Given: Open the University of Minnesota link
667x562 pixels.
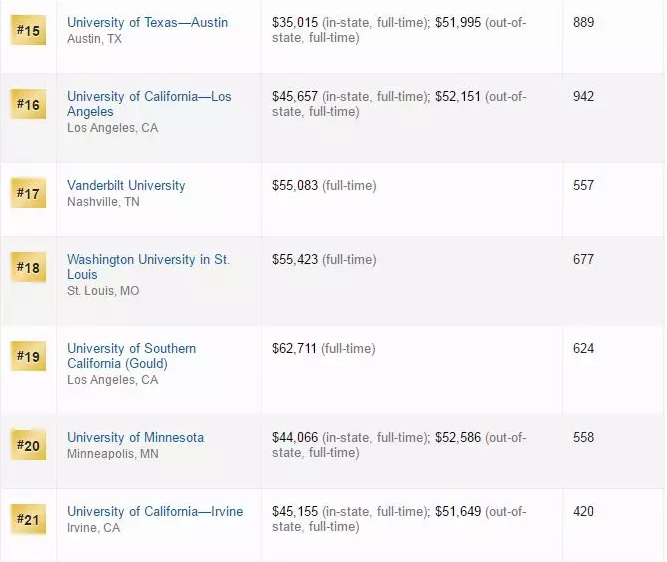Looking at the screenshot, I should tap(135, 437).
